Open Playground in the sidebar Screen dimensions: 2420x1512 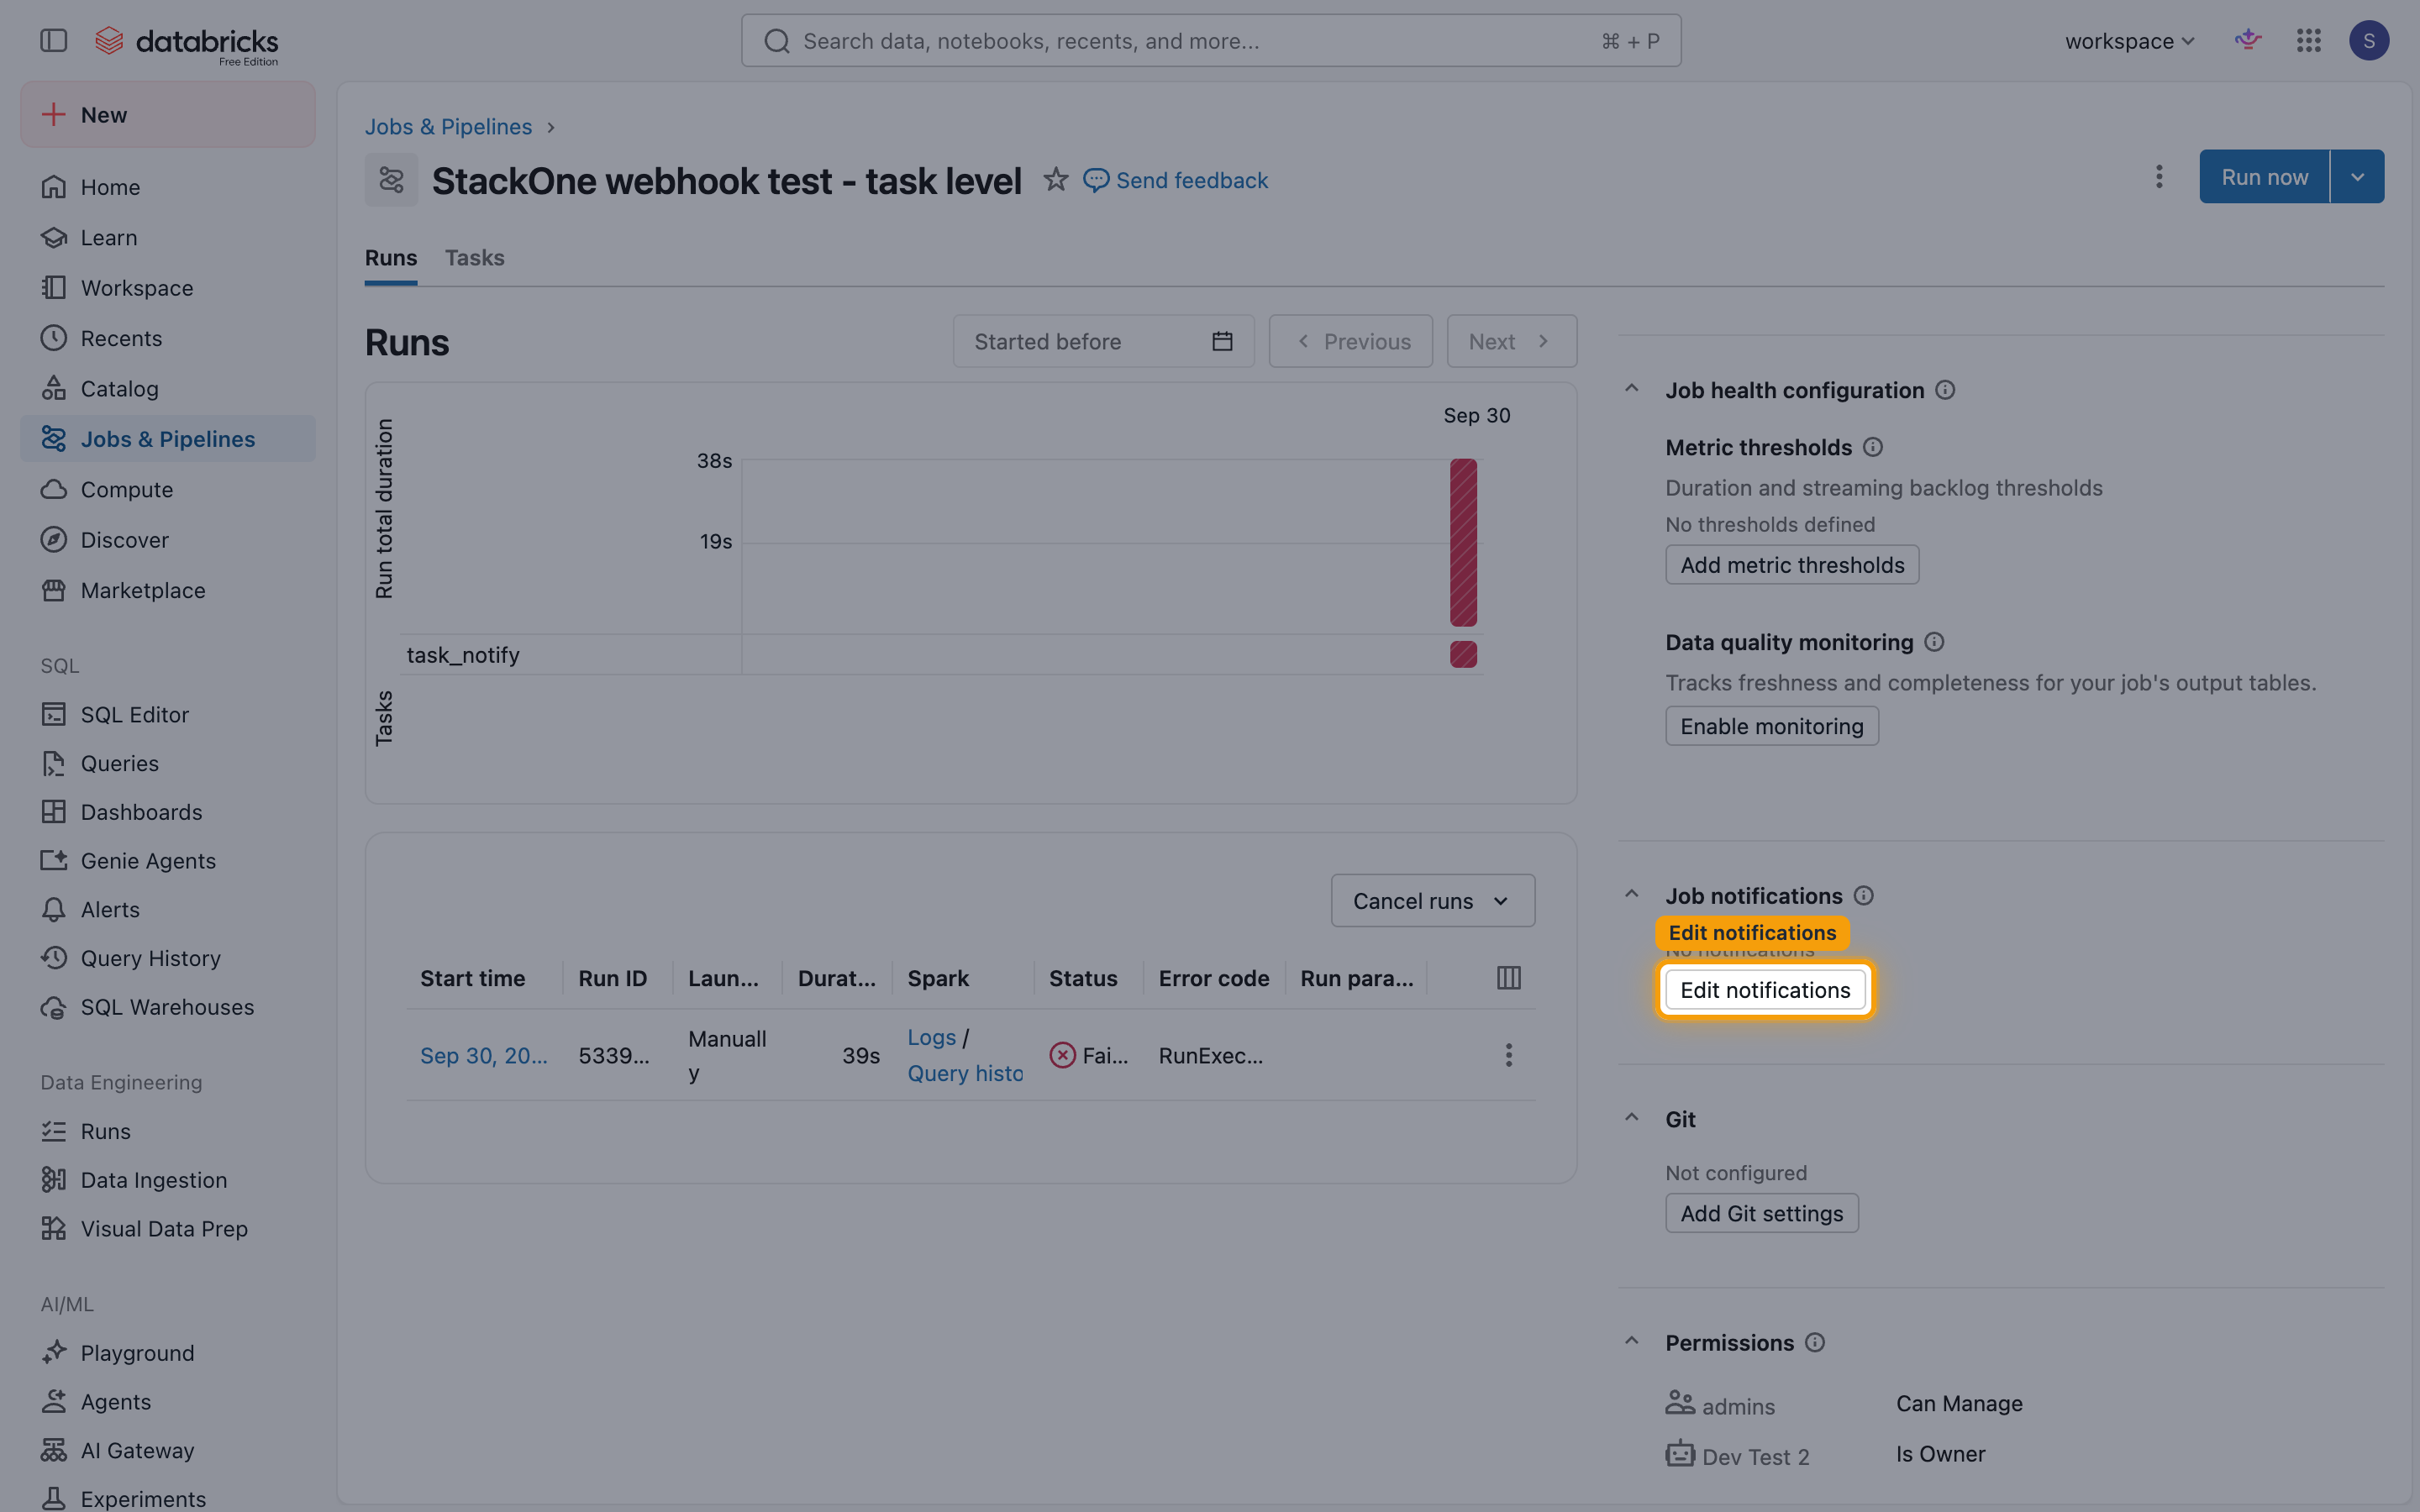(x=168, y=1353)
